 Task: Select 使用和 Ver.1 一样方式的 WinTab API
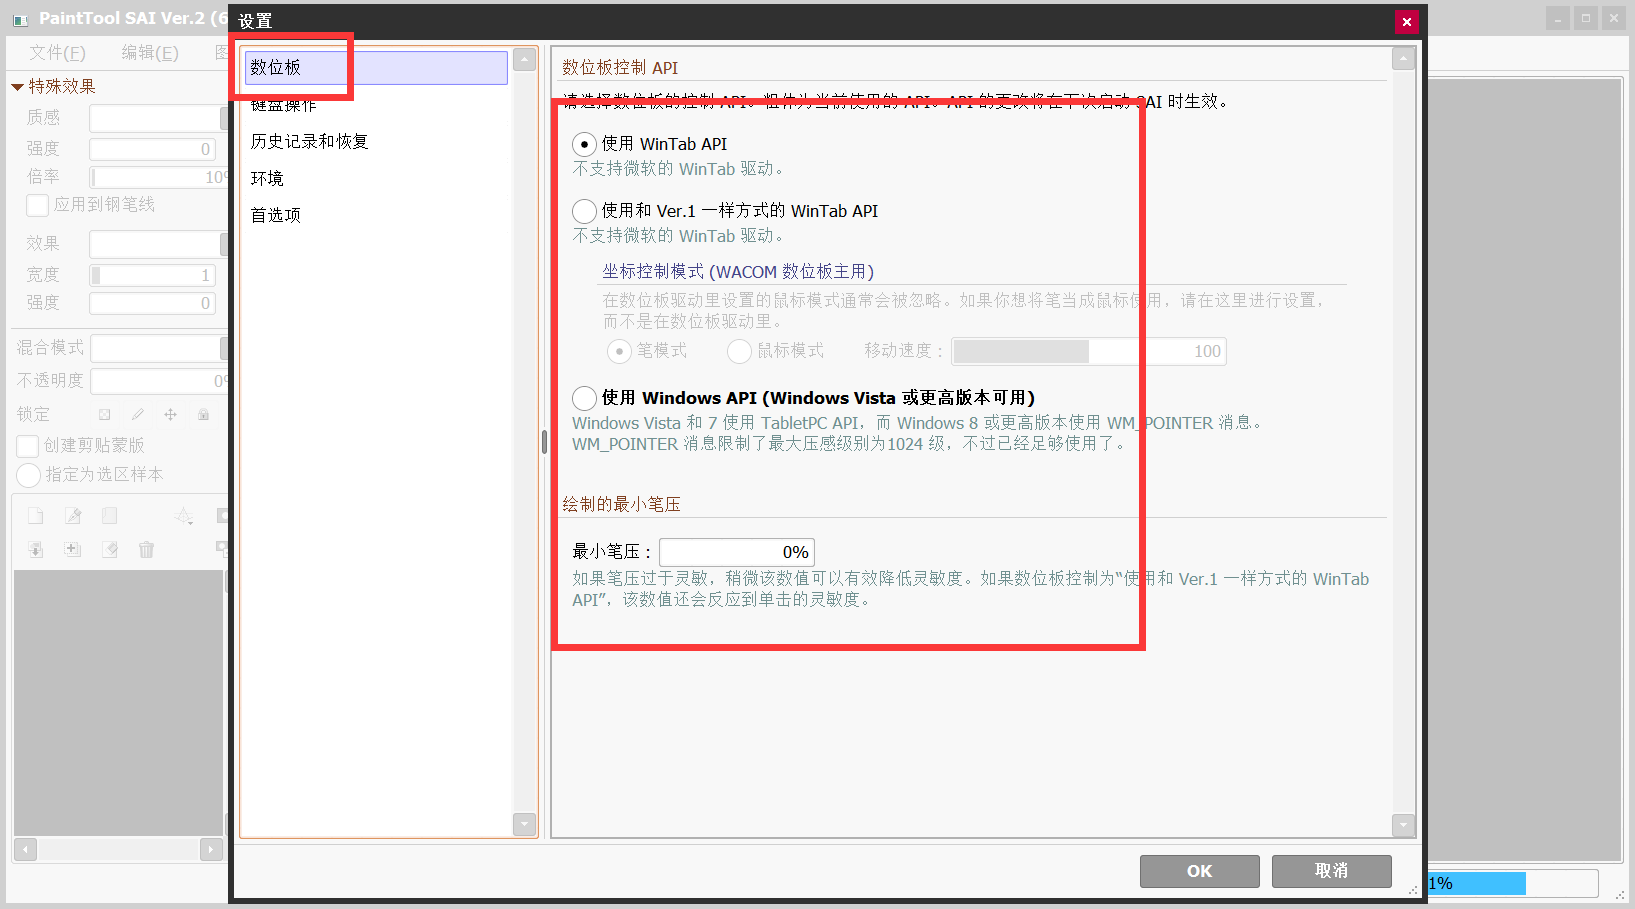584,211
